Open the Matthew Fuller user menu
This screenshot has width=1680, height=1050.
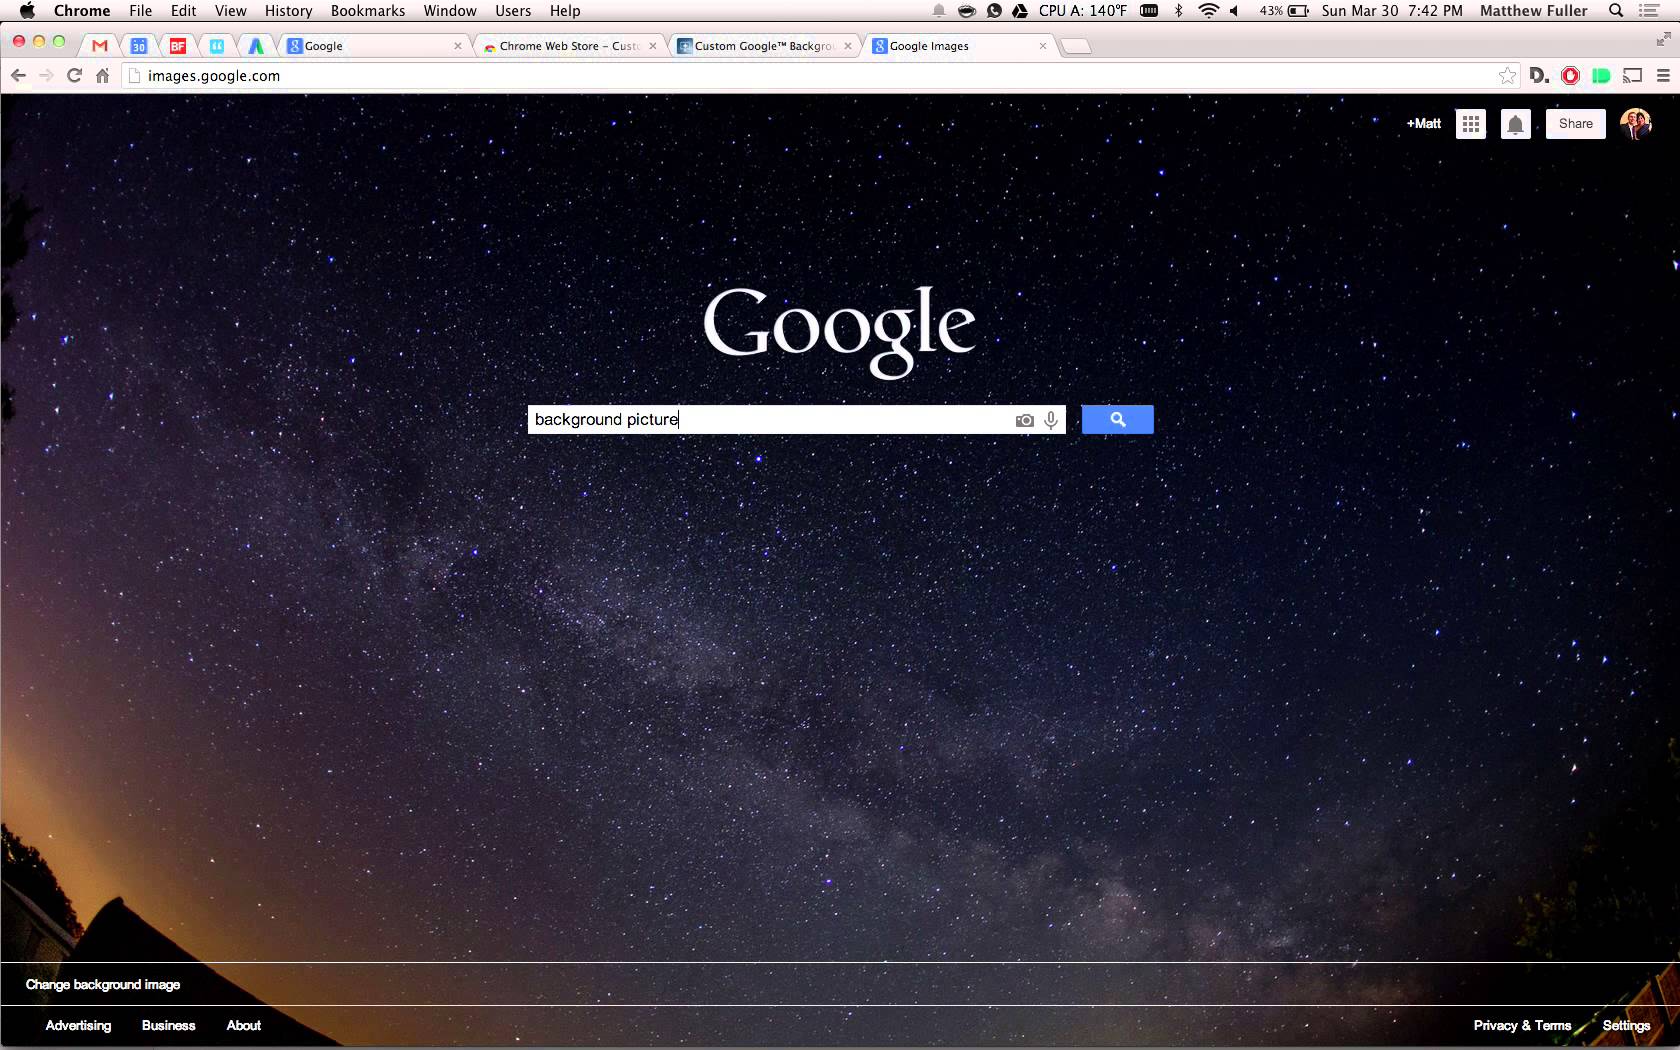(x=1533, y=11)
